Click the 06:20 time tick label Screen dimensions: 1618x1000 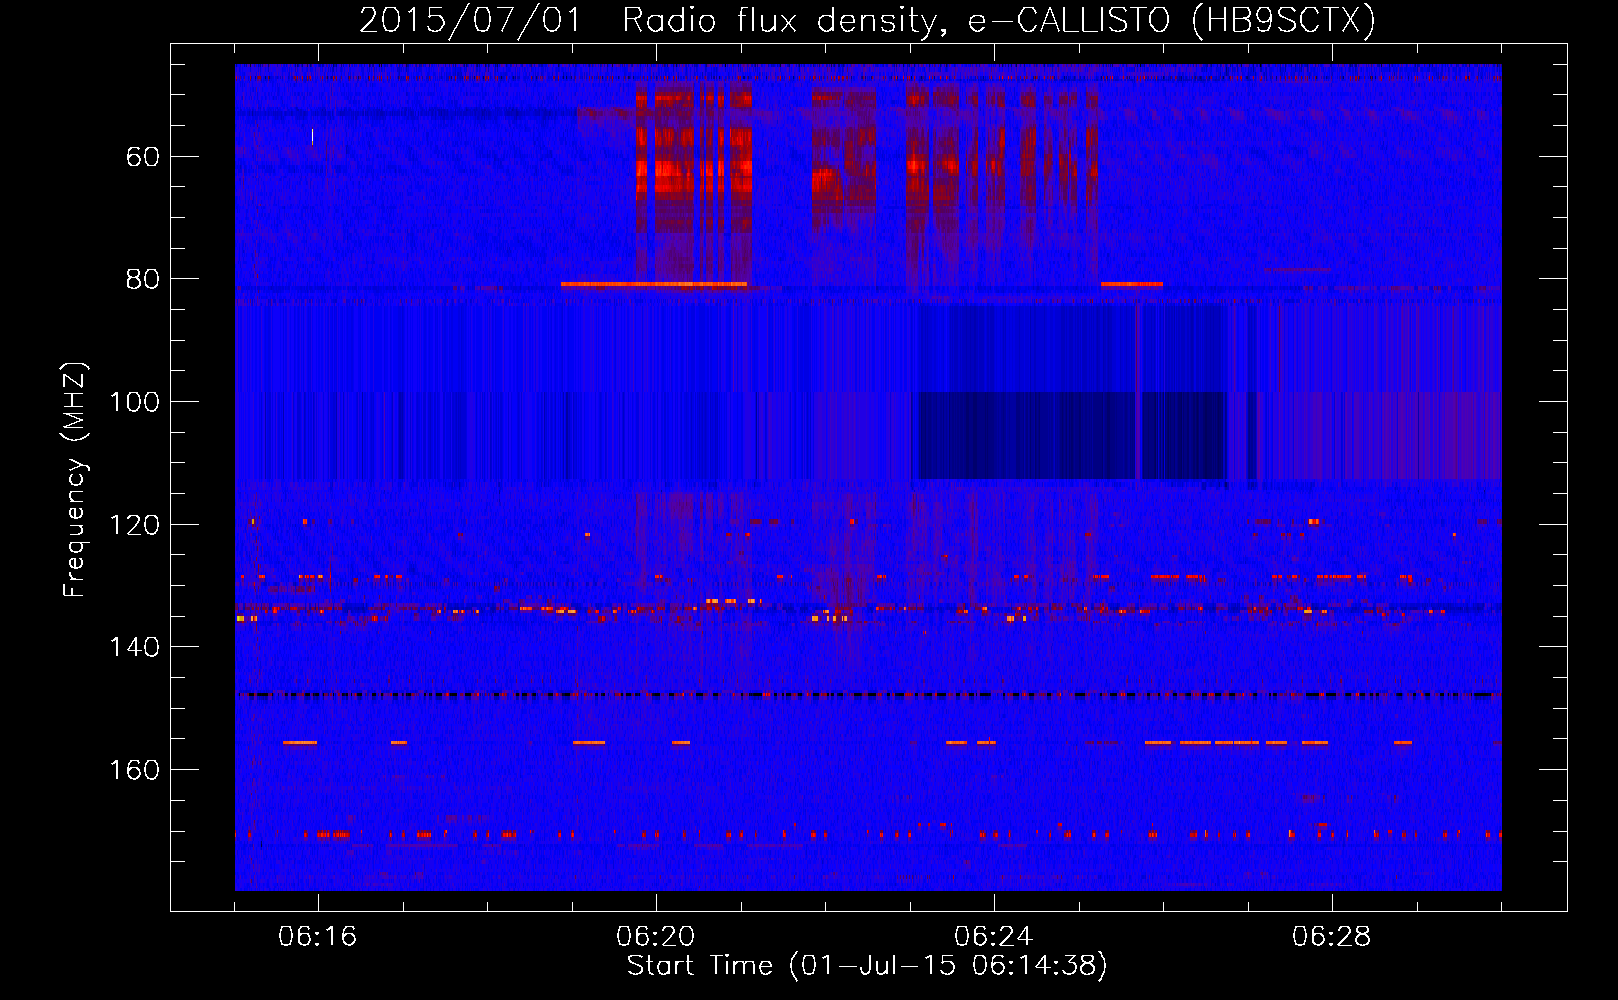tap(655, 937)
